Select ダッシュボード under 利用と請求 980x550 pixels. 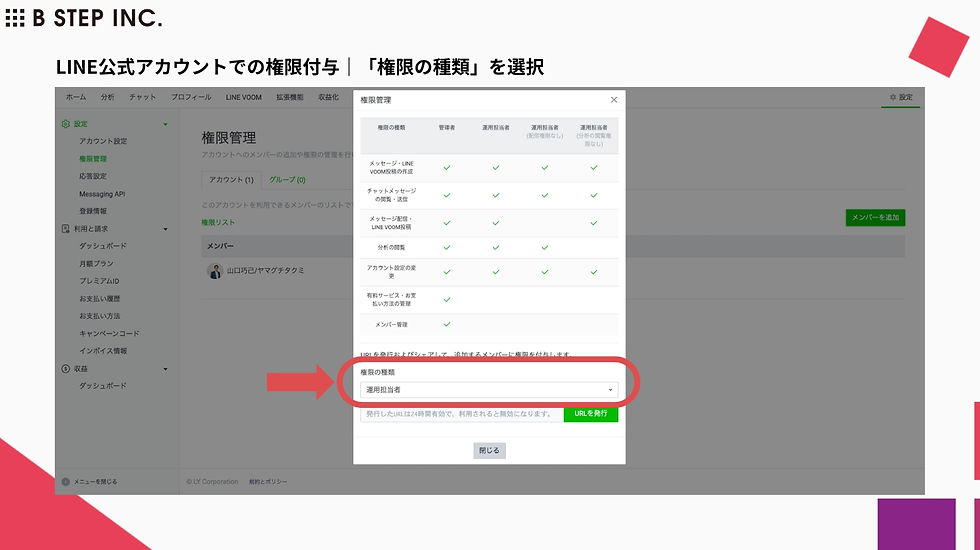[x=102, y=246]
